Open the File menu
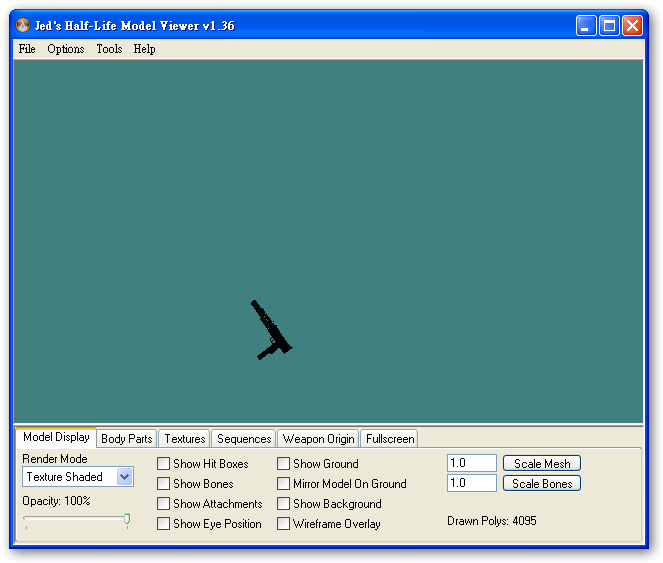663x563 pixels. click(x=27, y=49)
